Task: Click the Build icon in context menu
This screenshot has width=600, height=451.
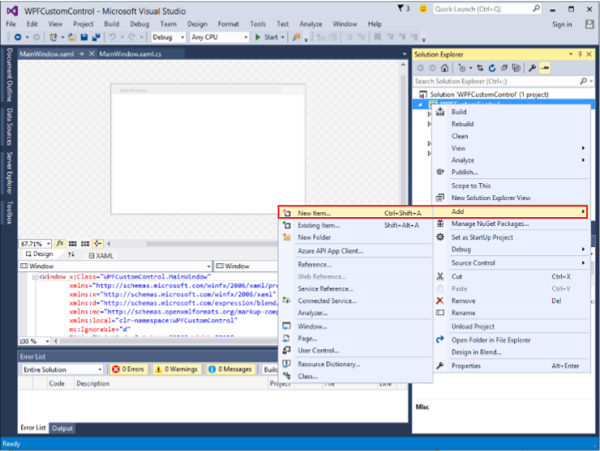Action: tap(441, 112)
